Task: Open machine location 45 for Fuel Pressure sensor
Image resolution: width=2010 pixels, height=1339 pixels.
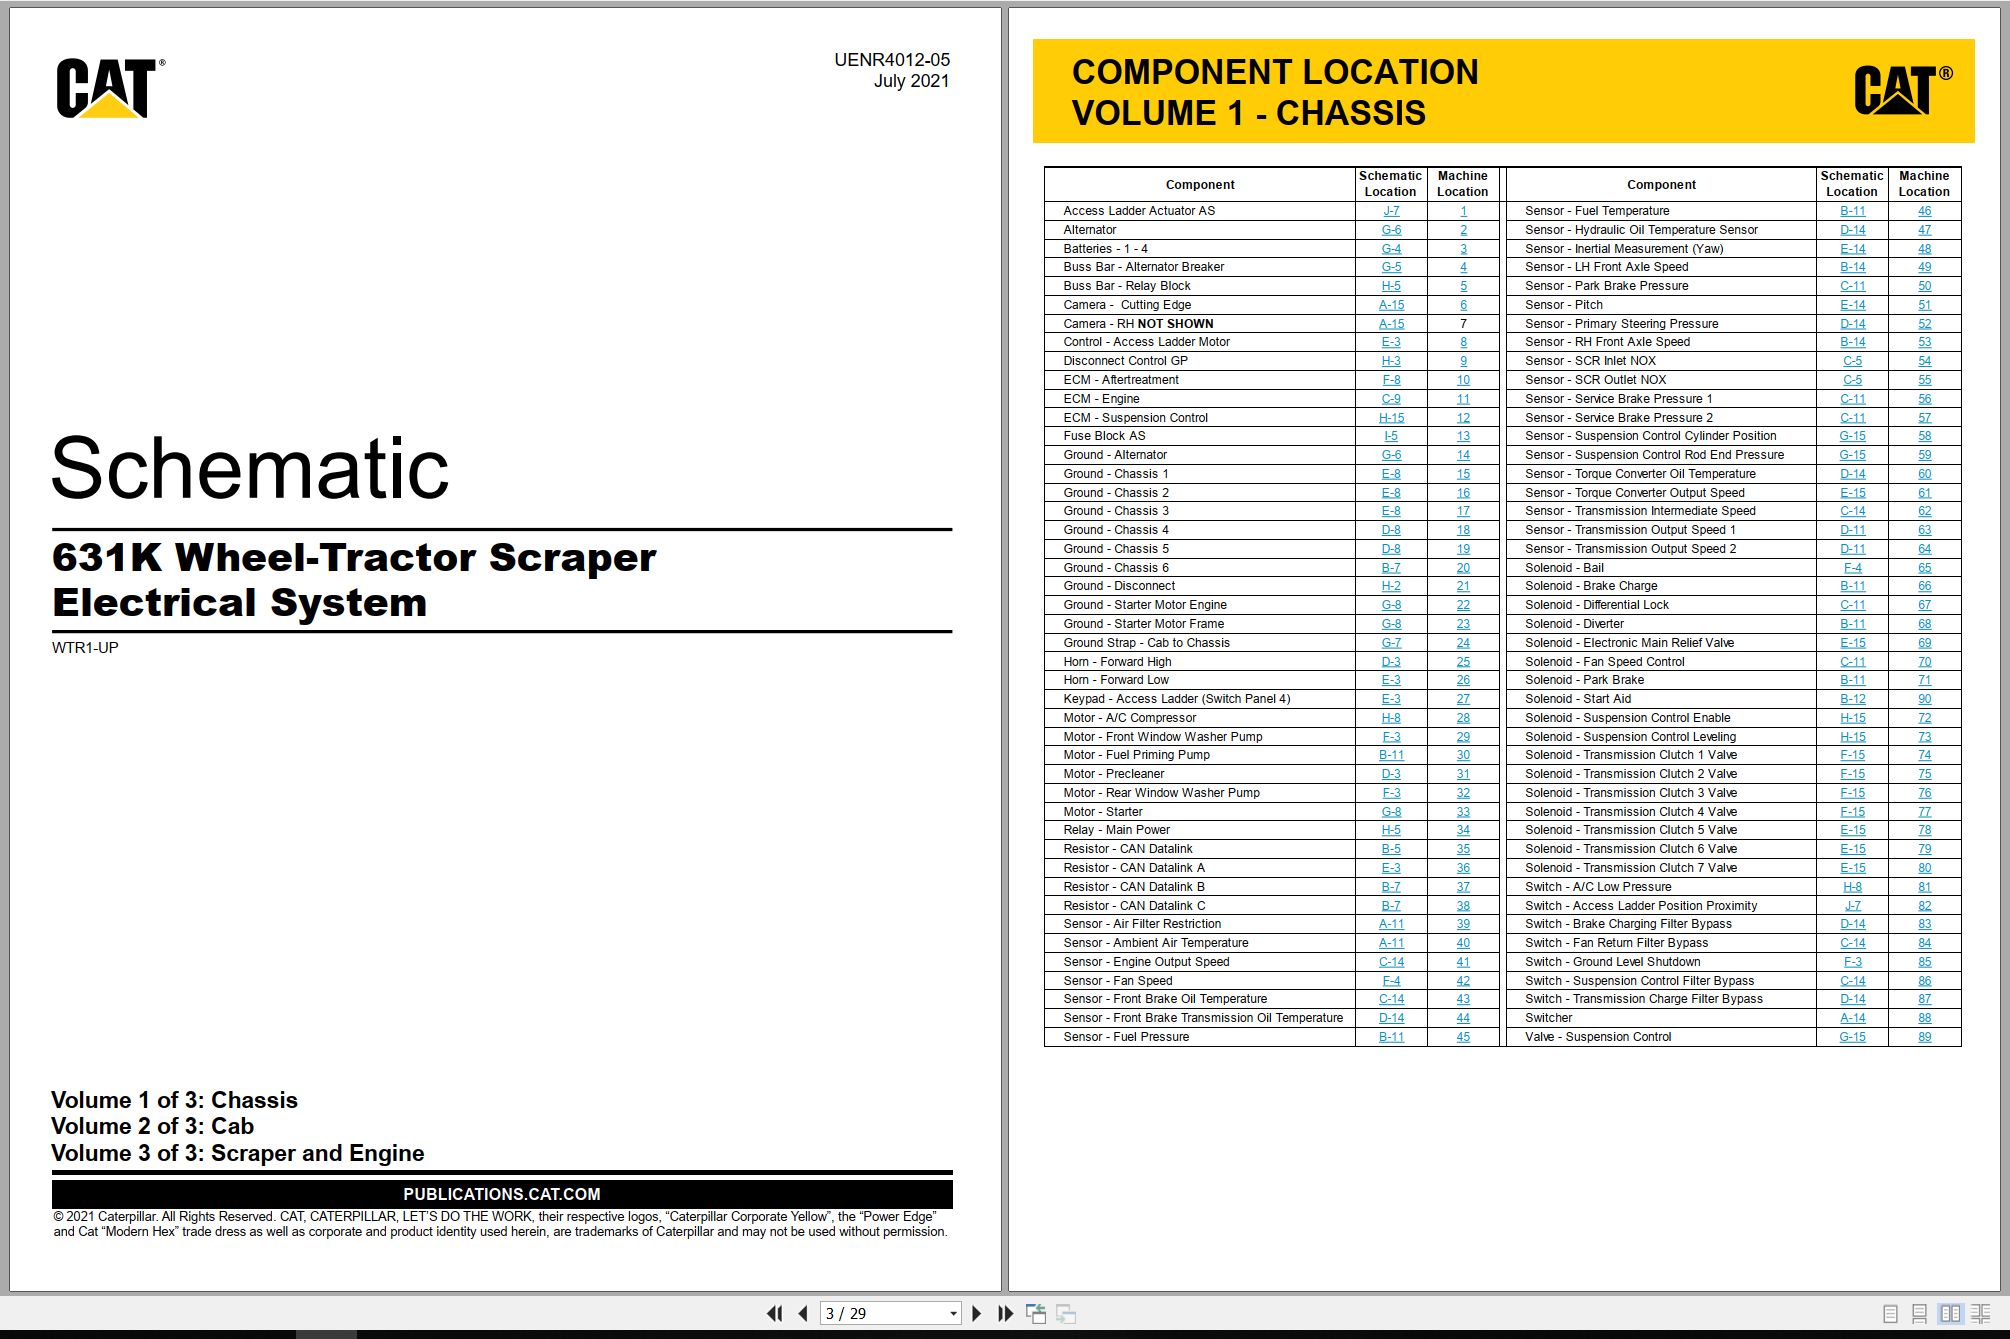Action: [x=1463, y=1037]
